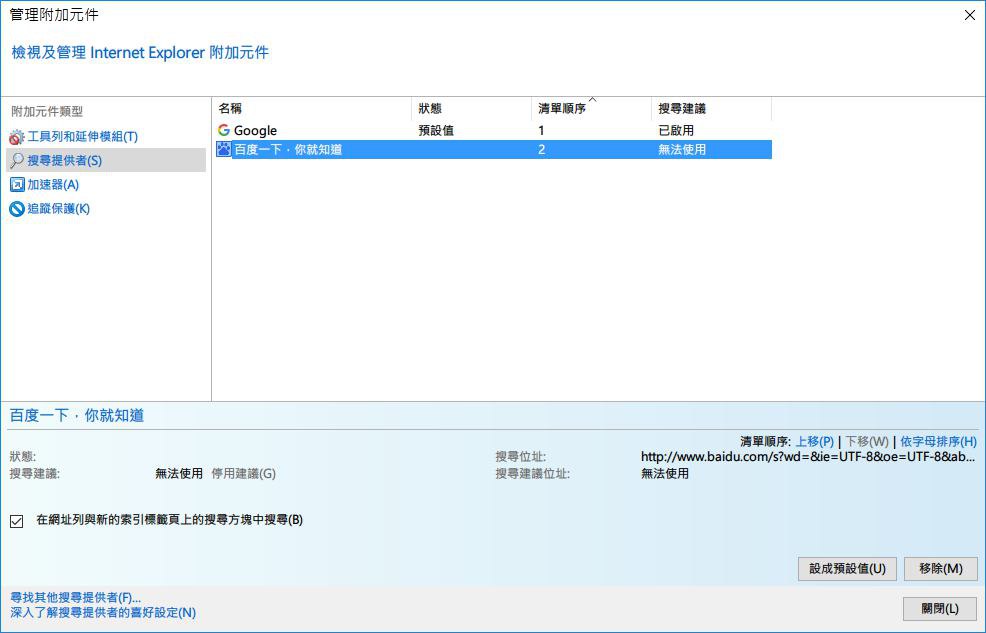The image size is (986, 633).
Task: Click 移除(M) button
Action: (x=941, y=569)
